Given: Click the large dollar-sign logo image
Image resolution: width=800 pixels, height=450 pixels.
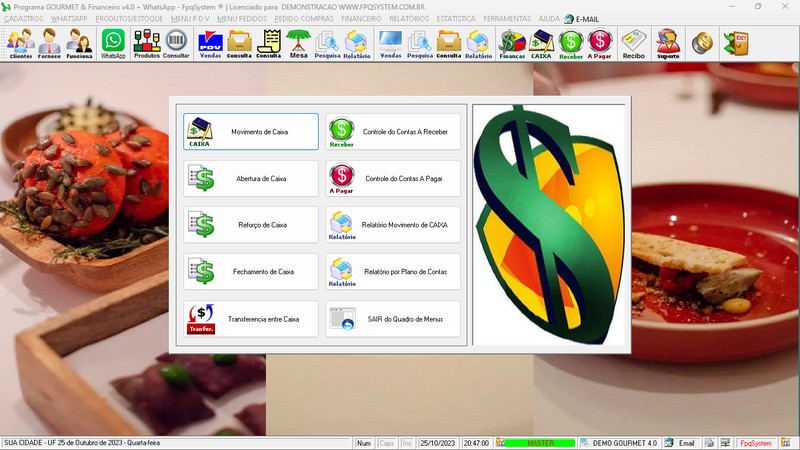Looking at the screenshot, I should (549, 225).
